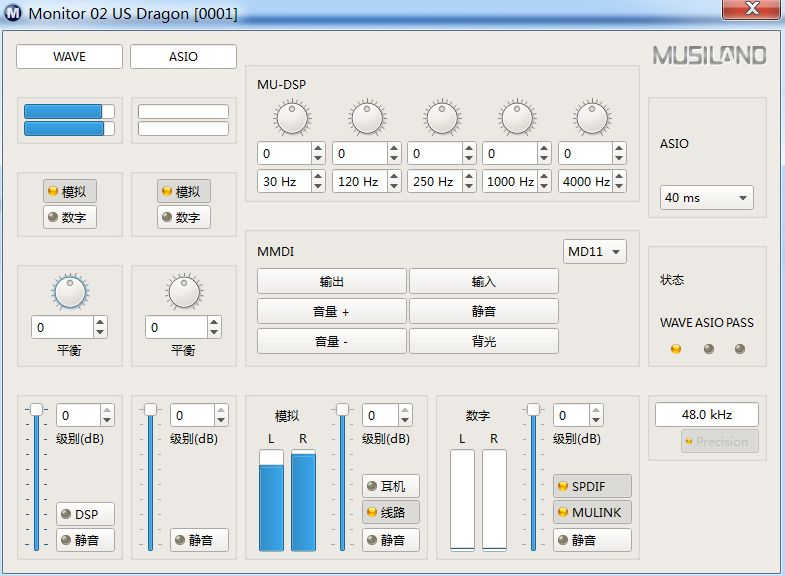Select 耳机 headphone output

point(391,486)
